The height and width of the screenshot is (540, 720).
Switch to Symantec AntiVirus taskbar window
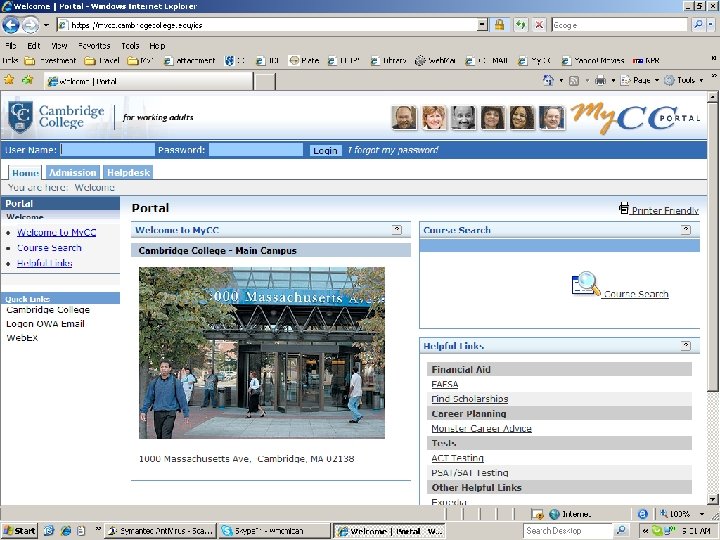point(160,531)
